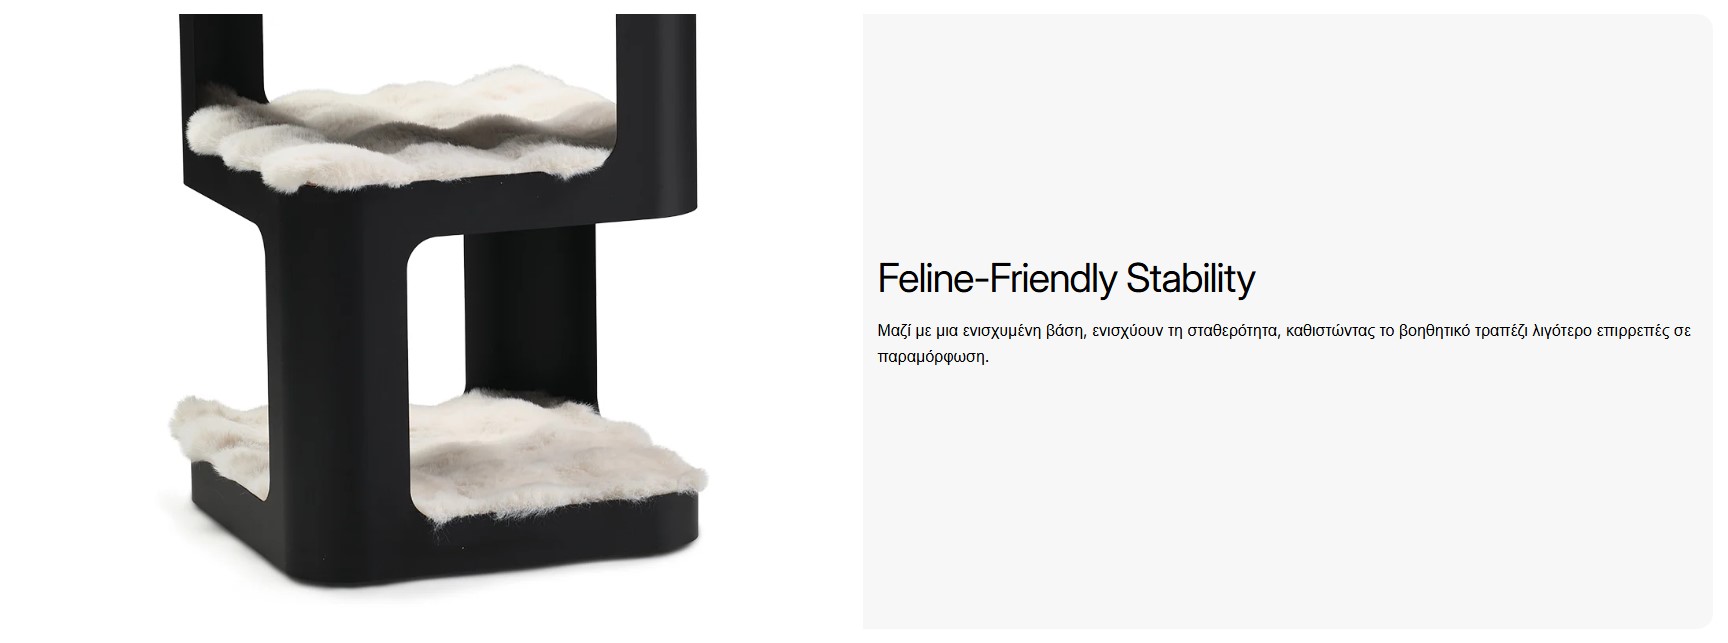
Task: Click the word "Stability" in the heading
Action: coord(1190,279)
